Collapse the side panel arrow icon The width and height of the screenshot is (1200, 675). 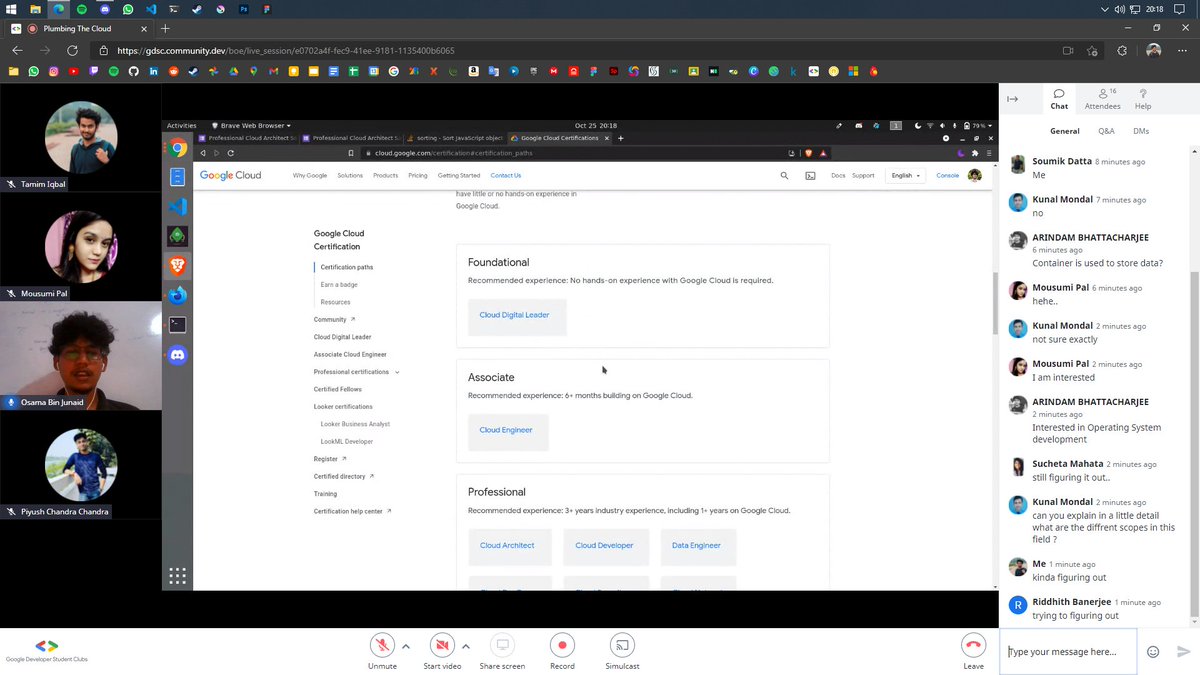(1012, 98)
